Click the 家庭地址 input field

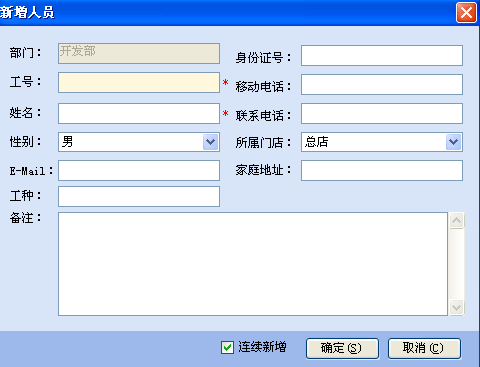[382, 170]
